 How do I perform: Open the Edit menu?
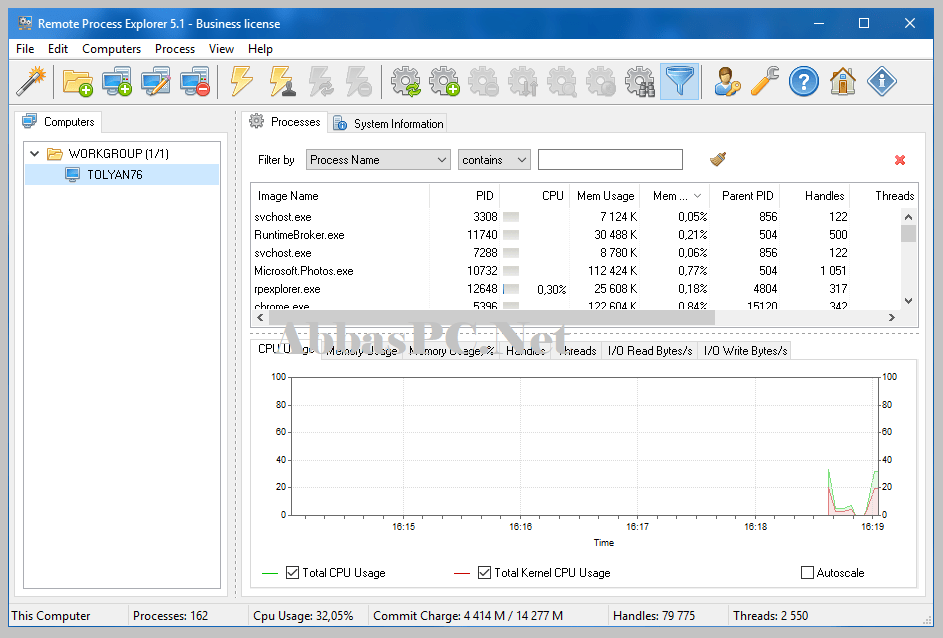point(58,49)
